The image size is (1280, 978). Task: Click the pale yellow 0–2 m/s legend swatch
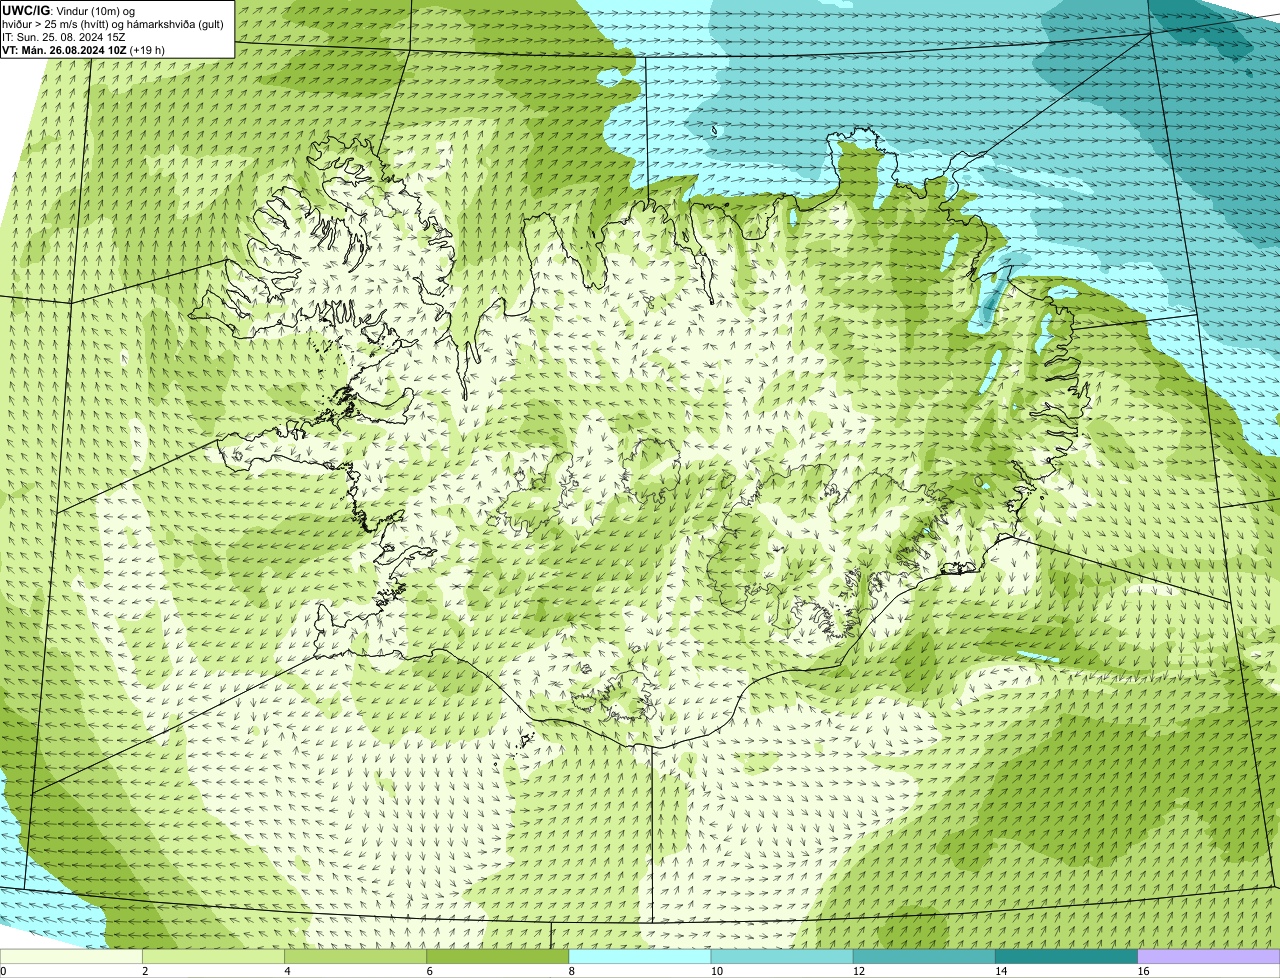point(71,956)
